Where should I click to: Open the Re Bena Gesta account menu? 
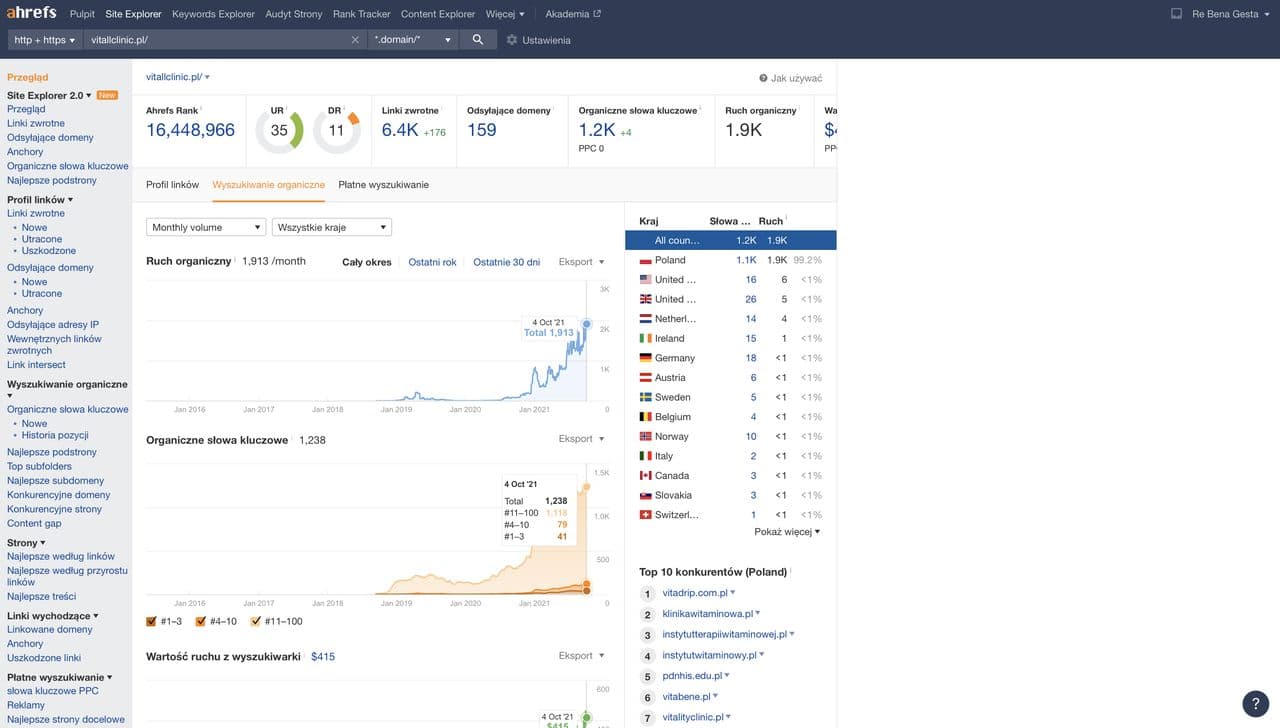click(x=1230, y=14)
